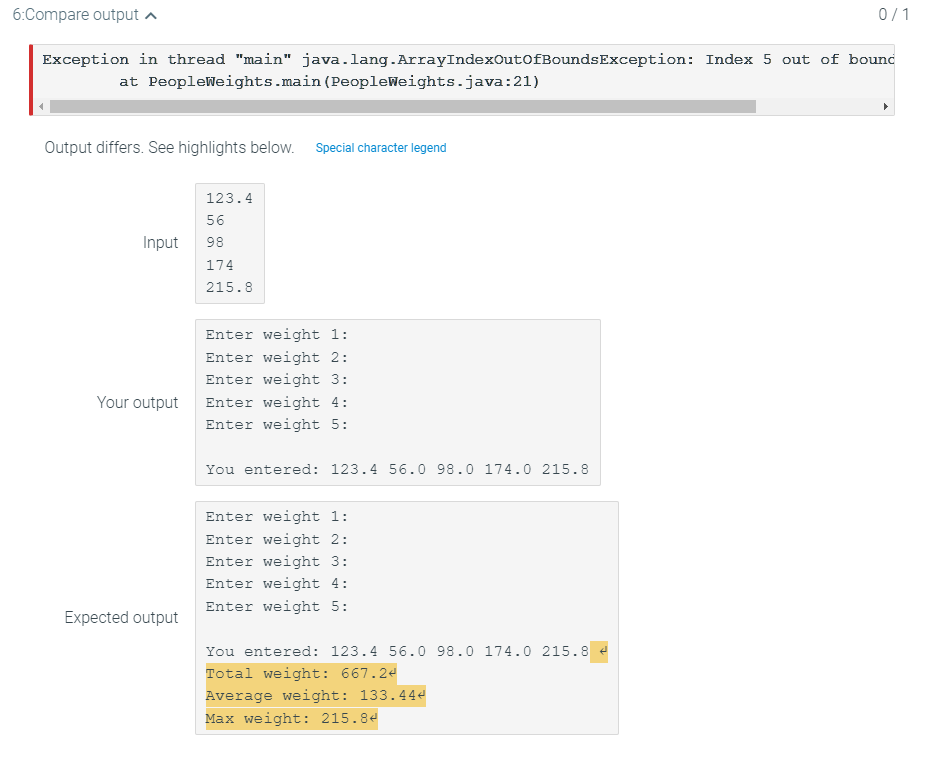Select the highlighted Average weight line
The width and height of the screenshot is (930, 775).
315,696
